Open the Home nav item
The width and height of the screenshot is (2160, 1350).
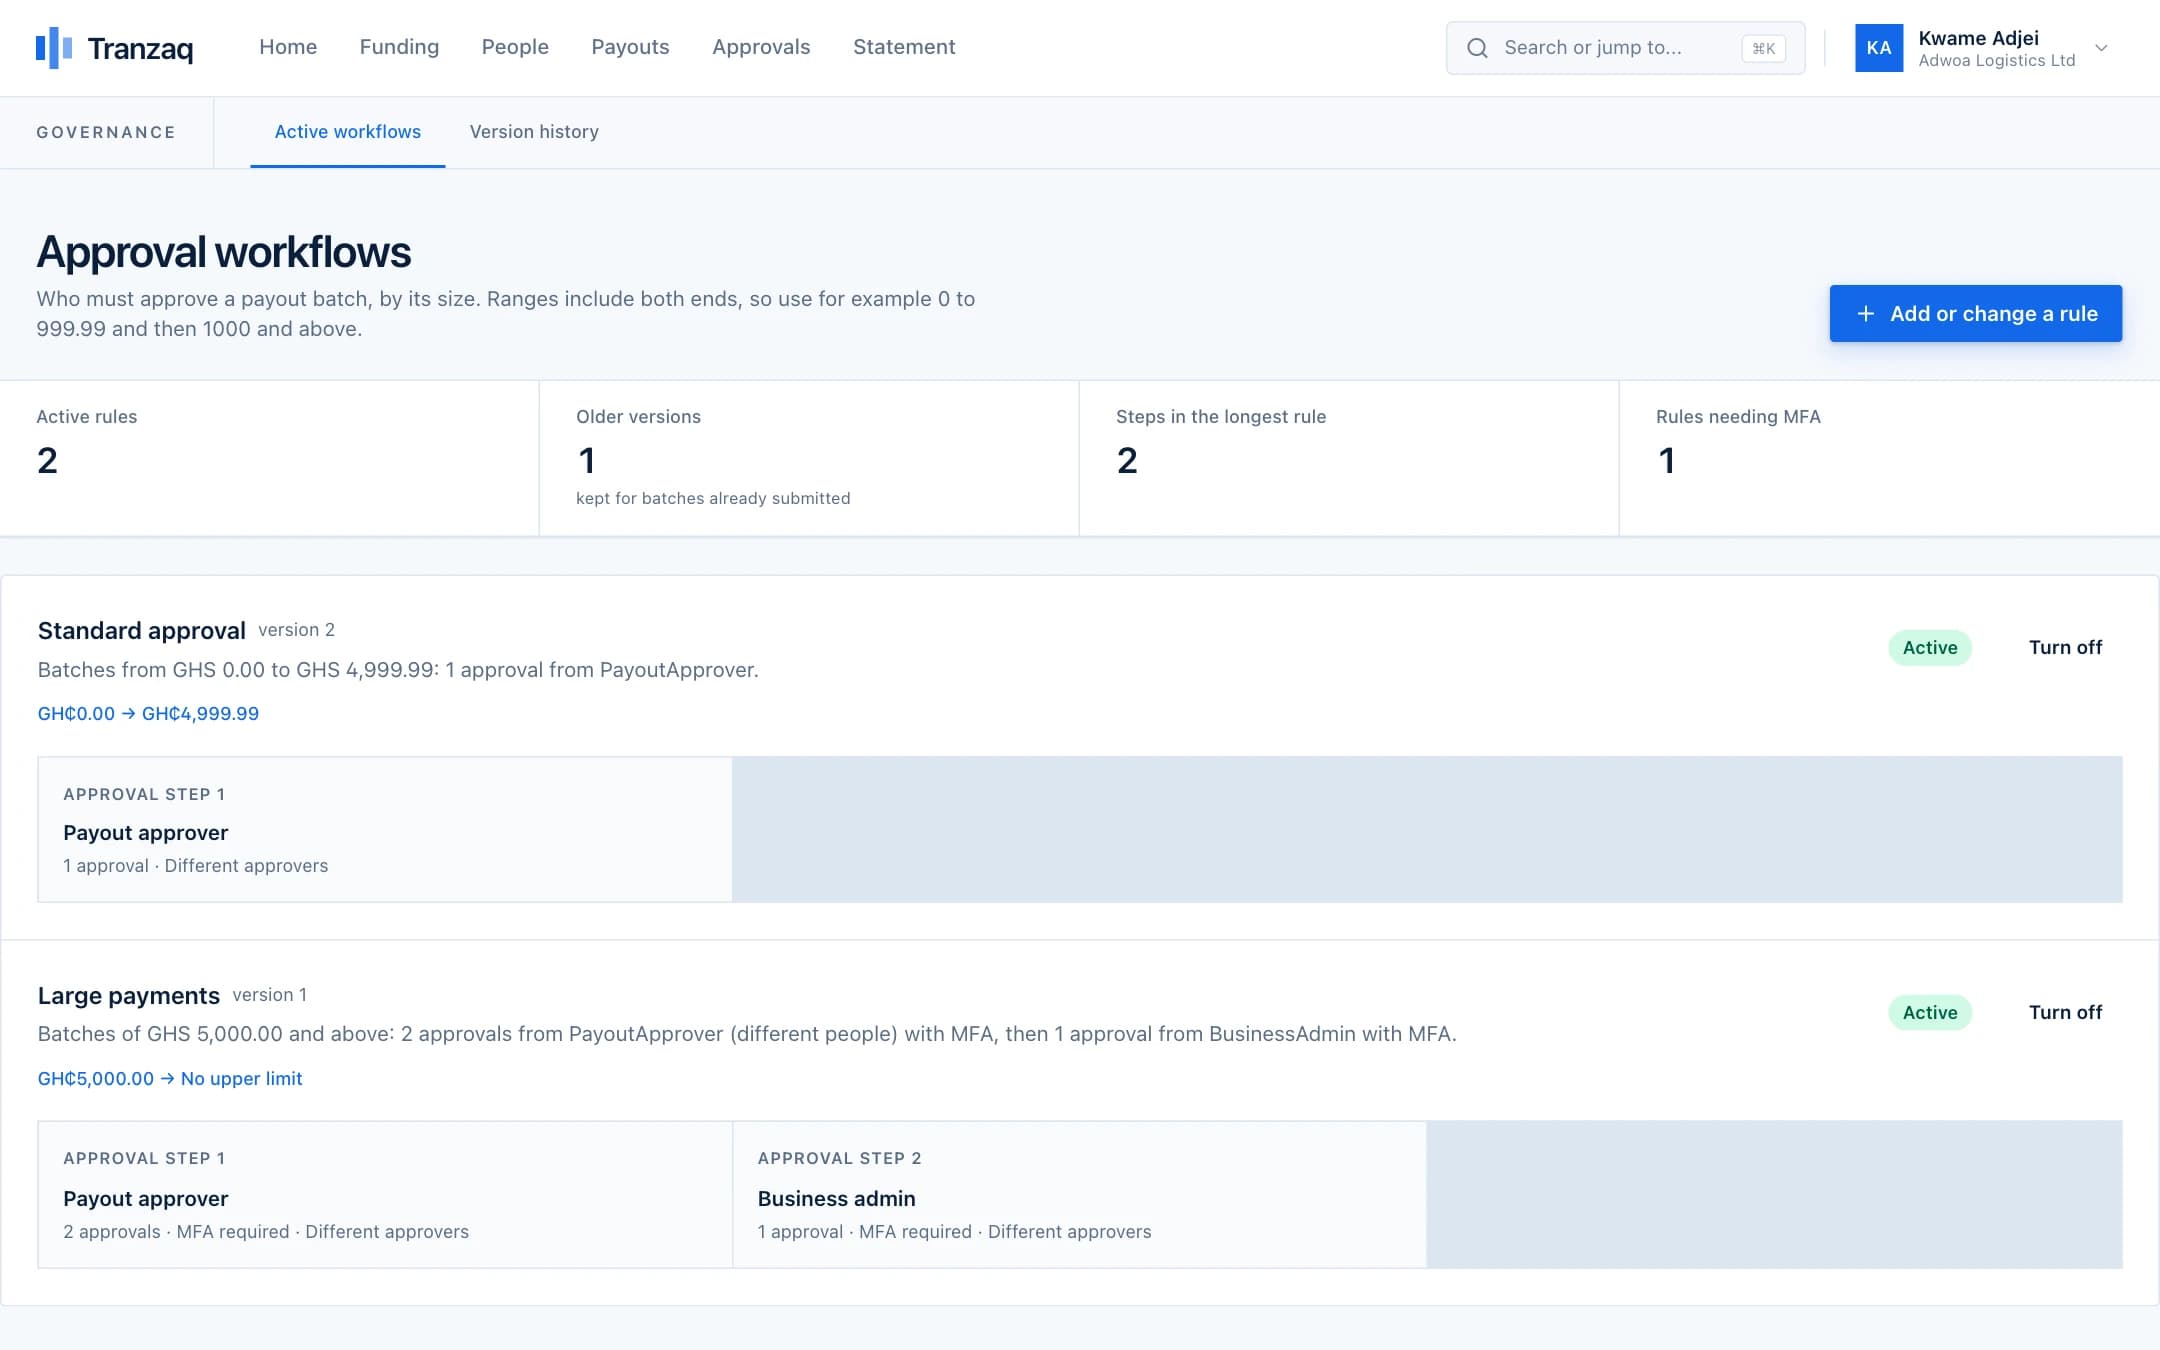[x=288, y=47]
